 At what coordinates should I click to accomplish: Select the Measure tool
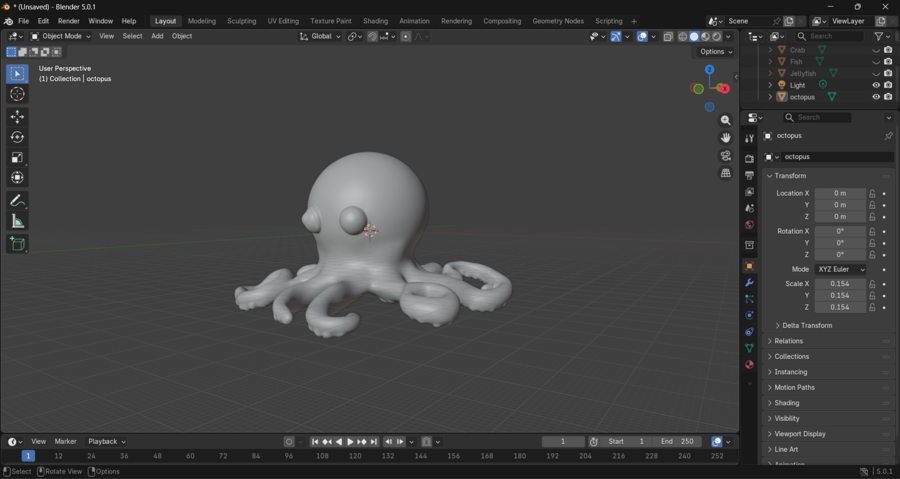pyautogui.click(x=17, y=221)
